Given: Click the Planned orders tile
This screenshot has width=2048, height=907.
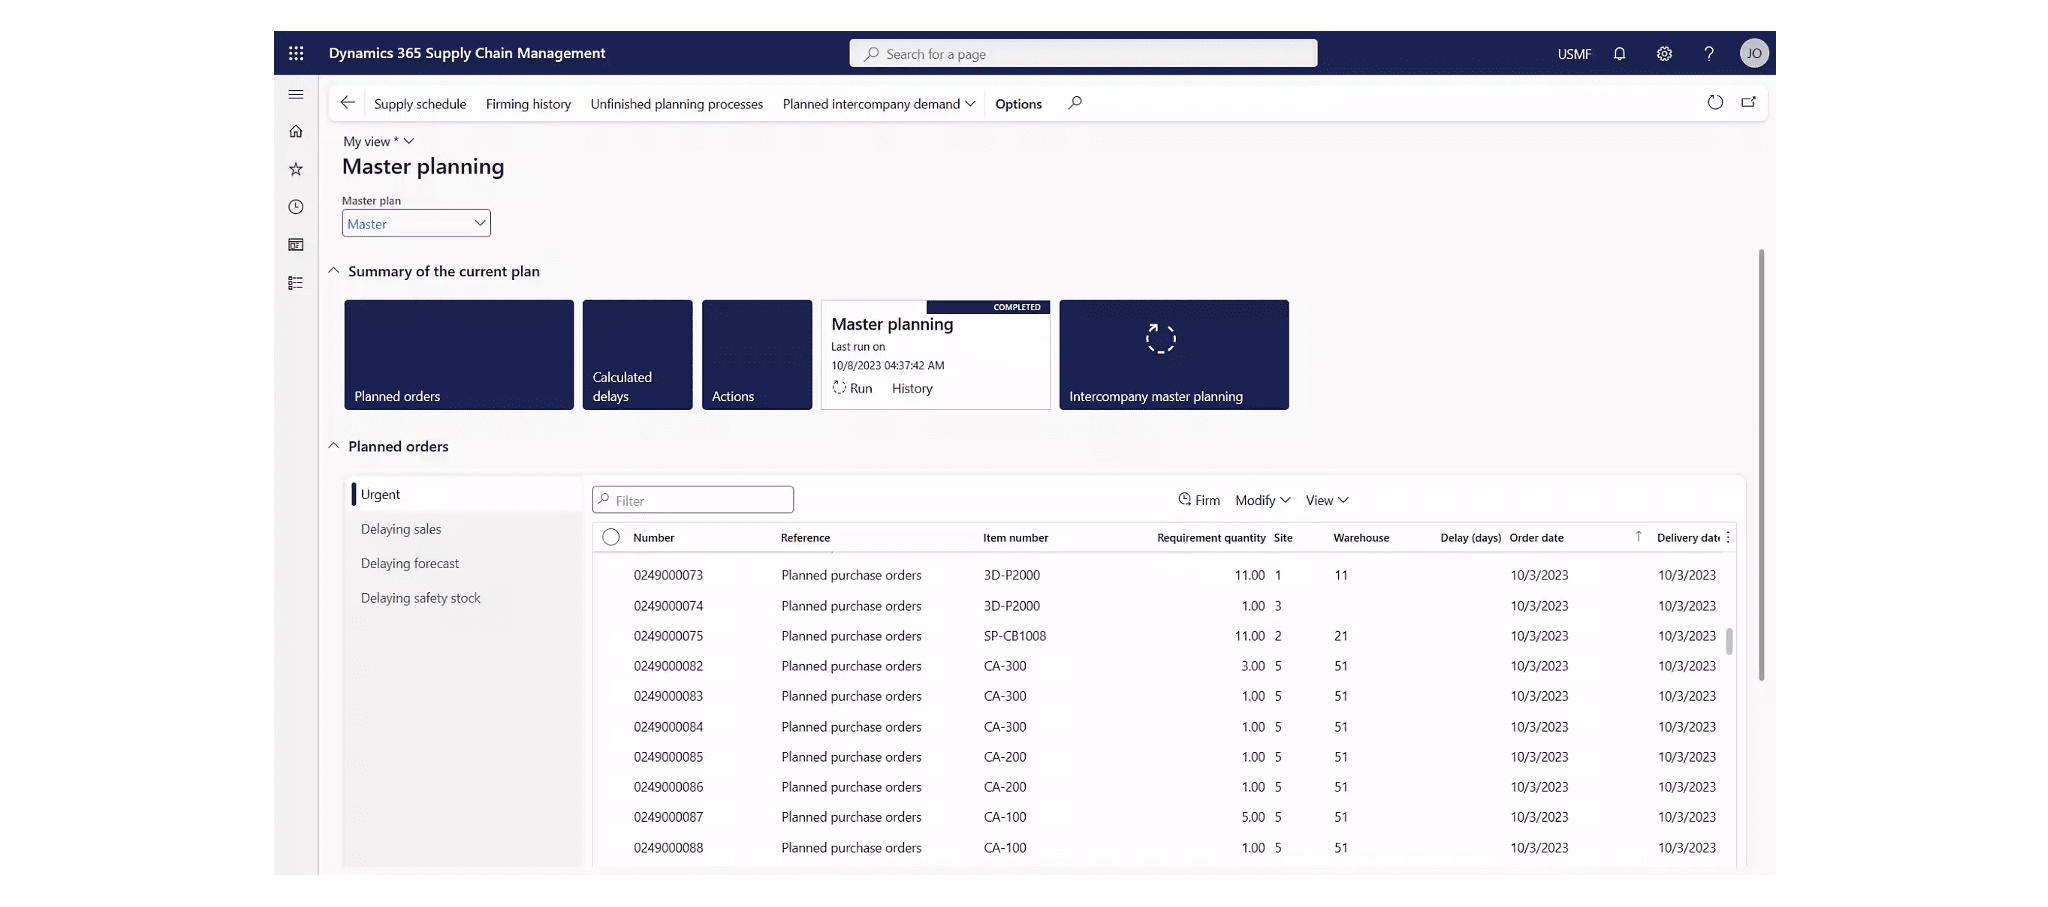Looking at the screenshot, I should 459,355.
